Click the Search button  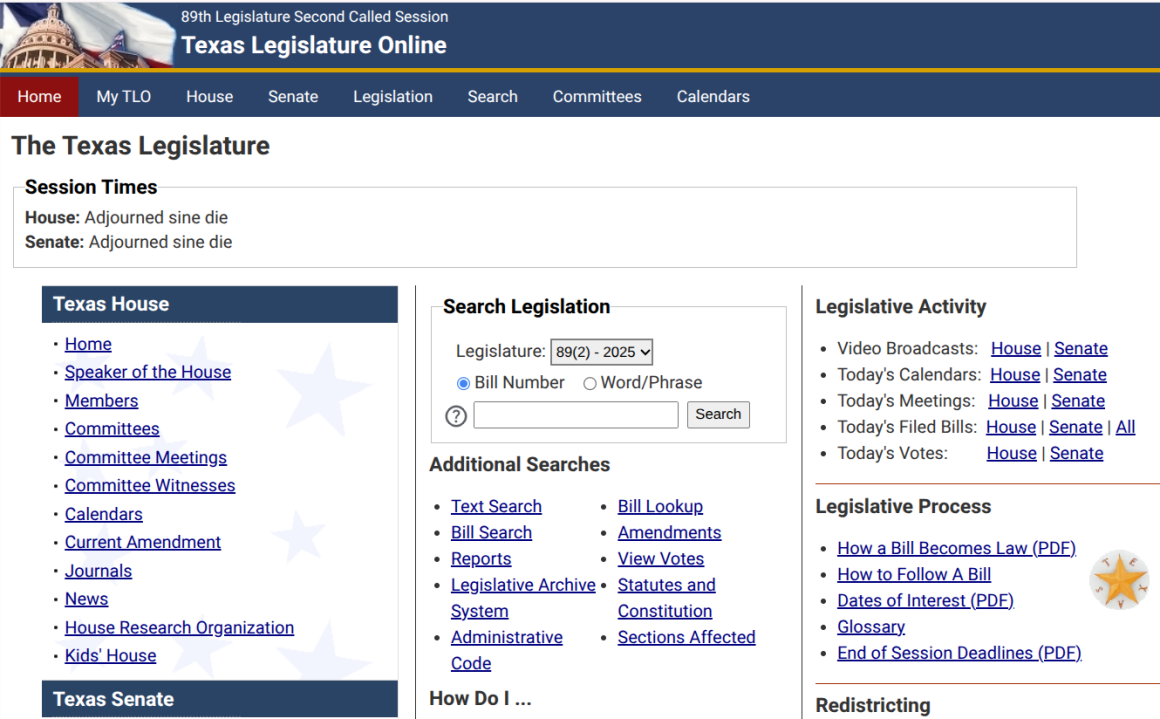[718, 414]
